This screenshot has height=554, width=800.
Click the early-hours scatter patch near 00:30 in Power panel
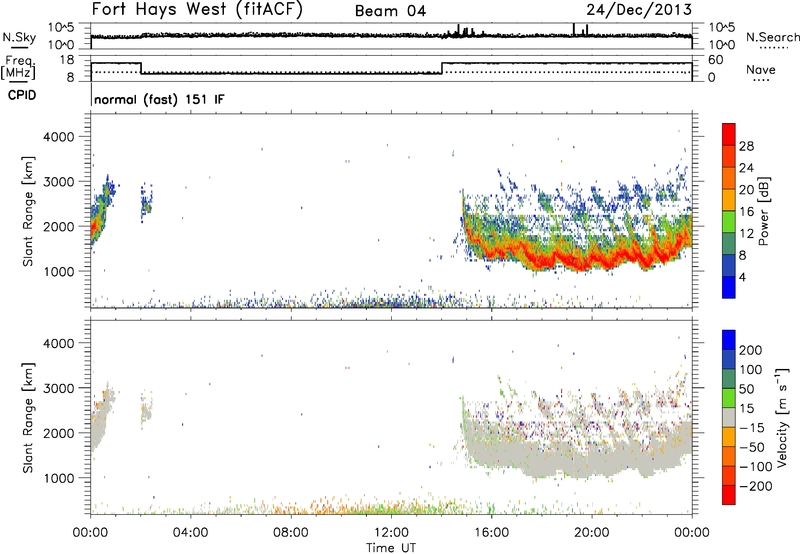tap(102, 212)
